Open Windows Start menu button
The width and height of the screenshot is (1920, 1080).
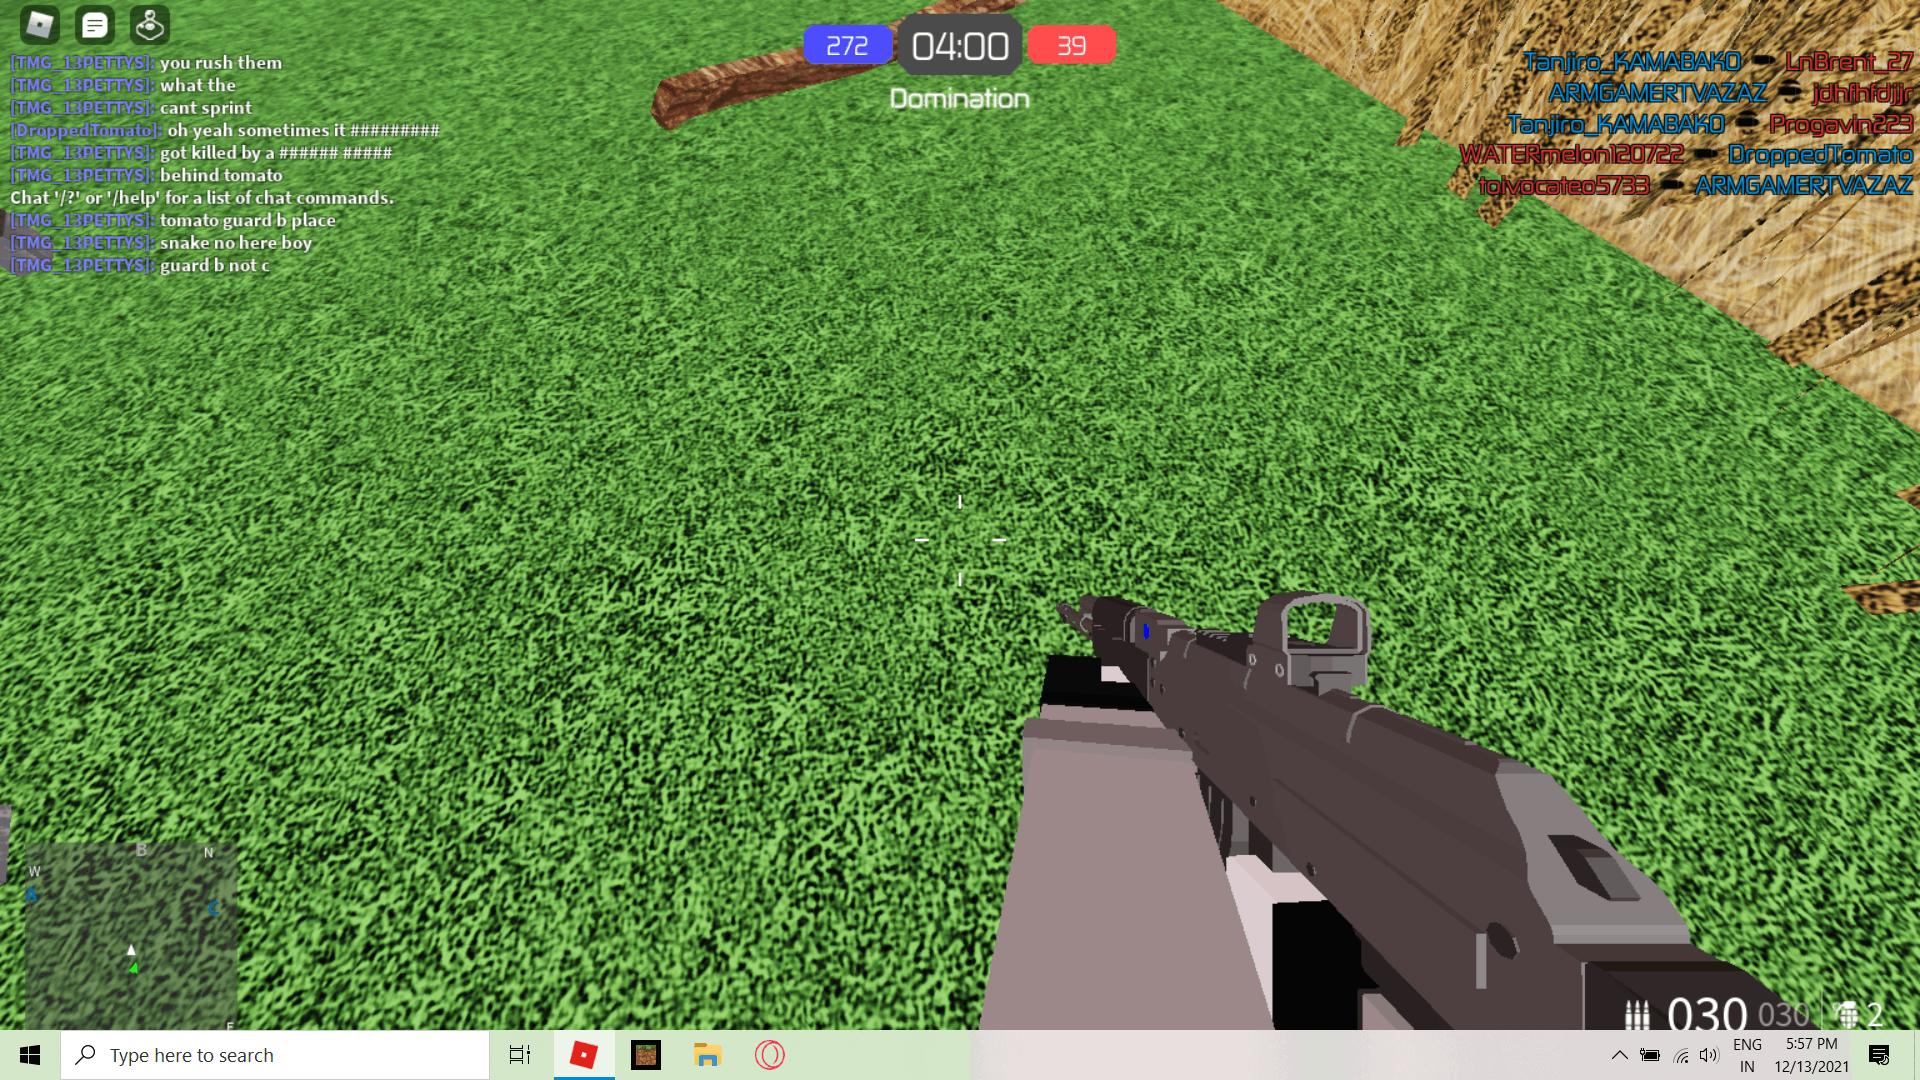[x=29, y=1055]
